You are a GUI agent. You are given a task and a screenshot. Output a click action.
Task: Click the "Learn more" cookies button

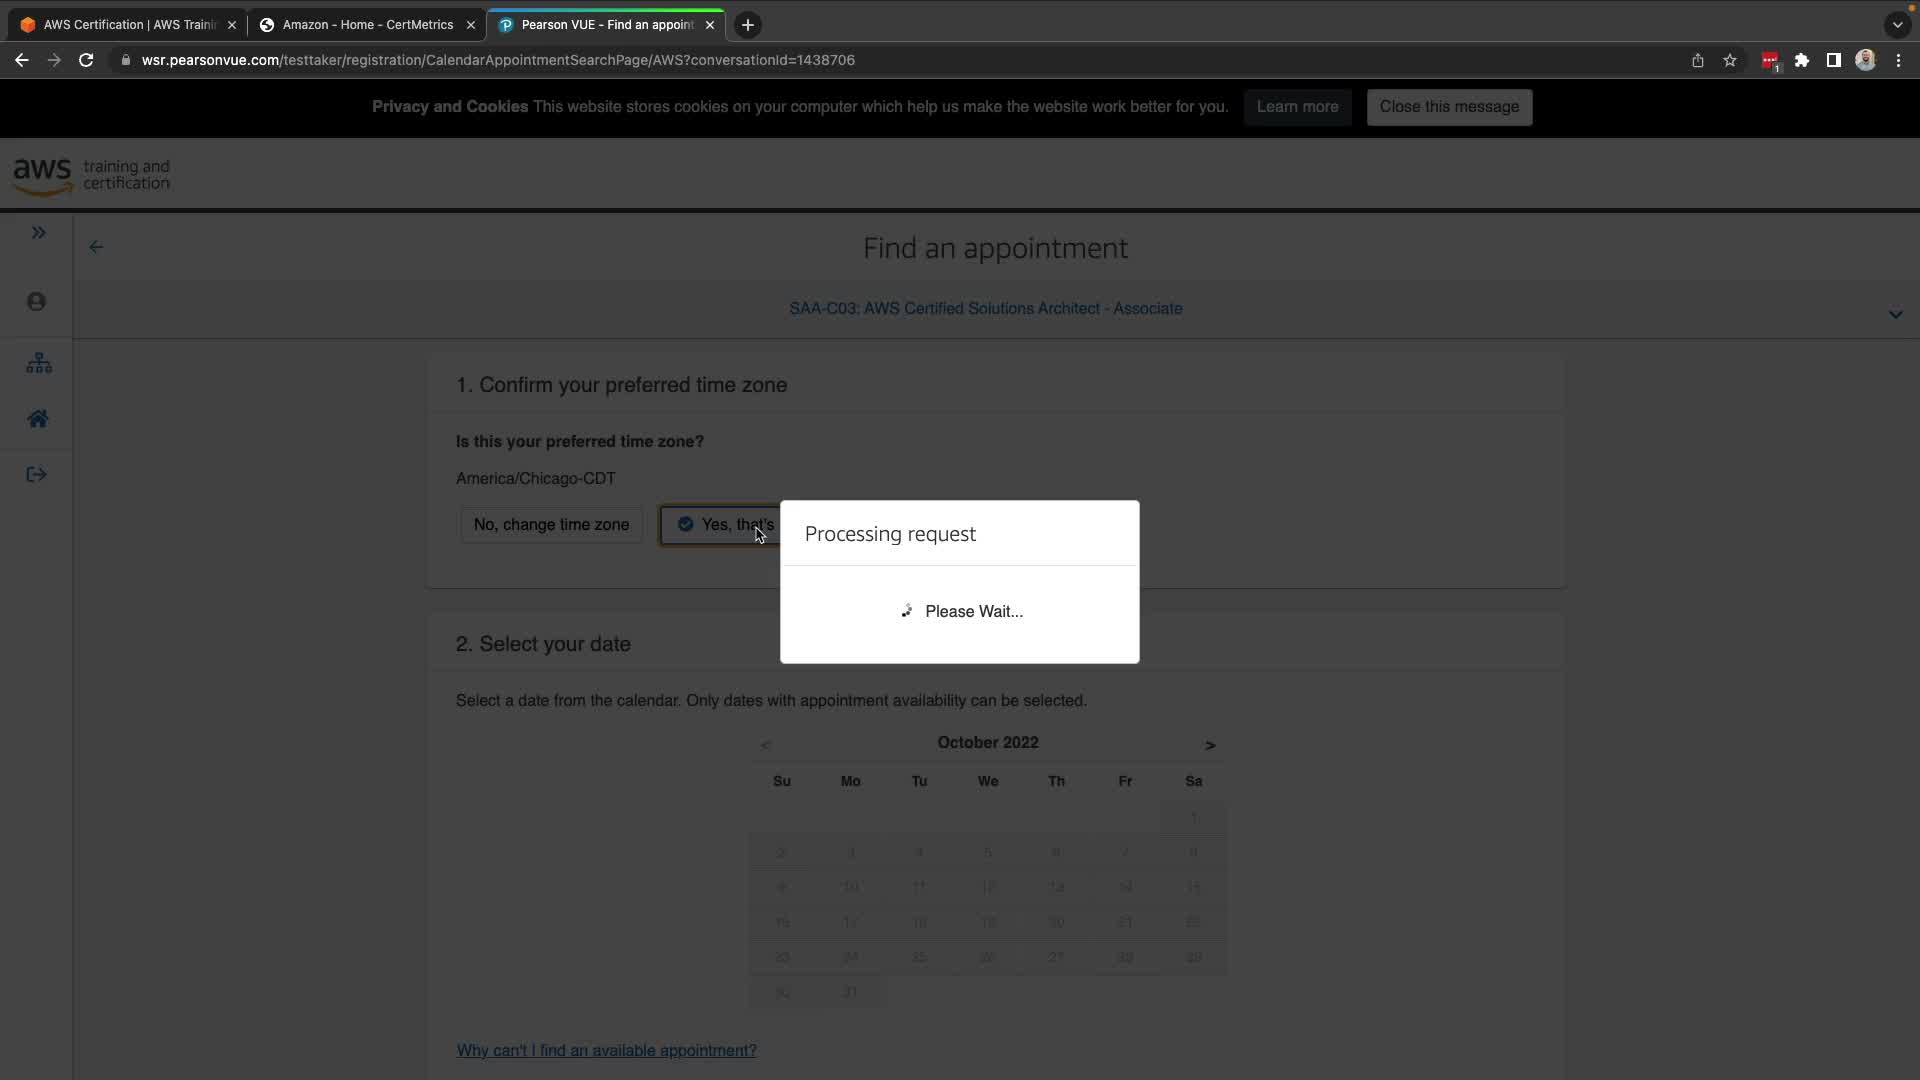tap(1297, 107)
